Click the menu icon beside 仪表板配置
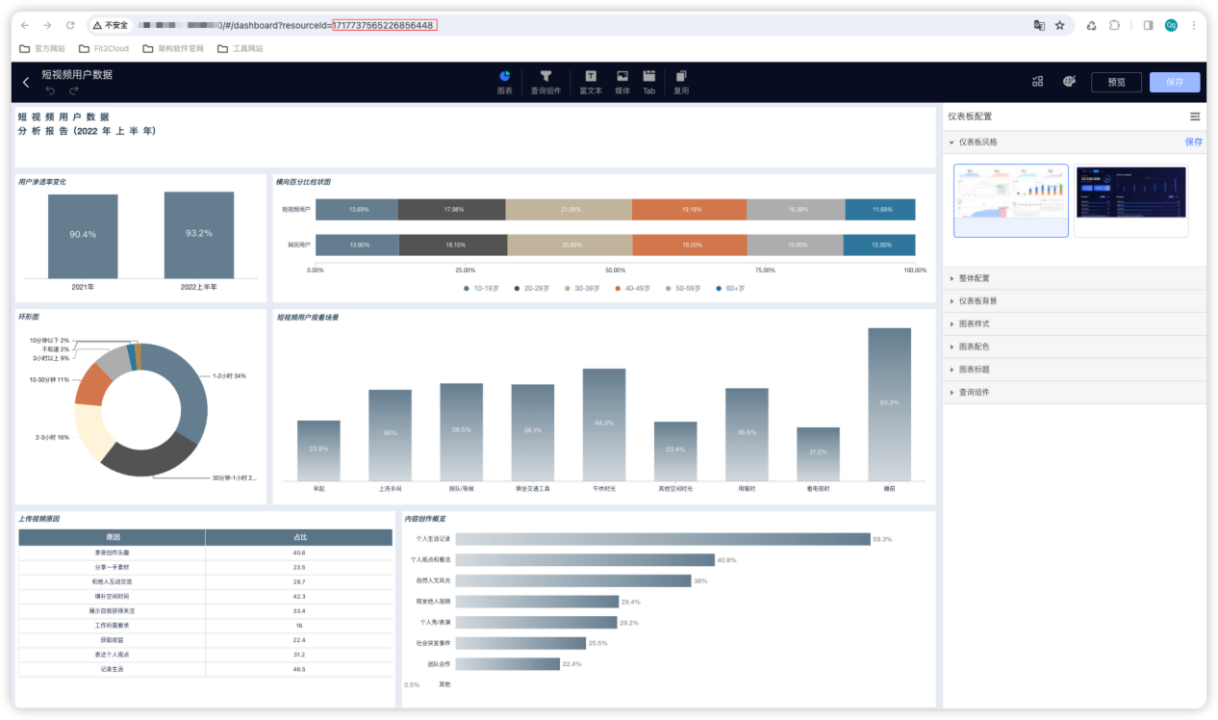The width and height of the screenshot is (1218, 720). (1195, 117)
